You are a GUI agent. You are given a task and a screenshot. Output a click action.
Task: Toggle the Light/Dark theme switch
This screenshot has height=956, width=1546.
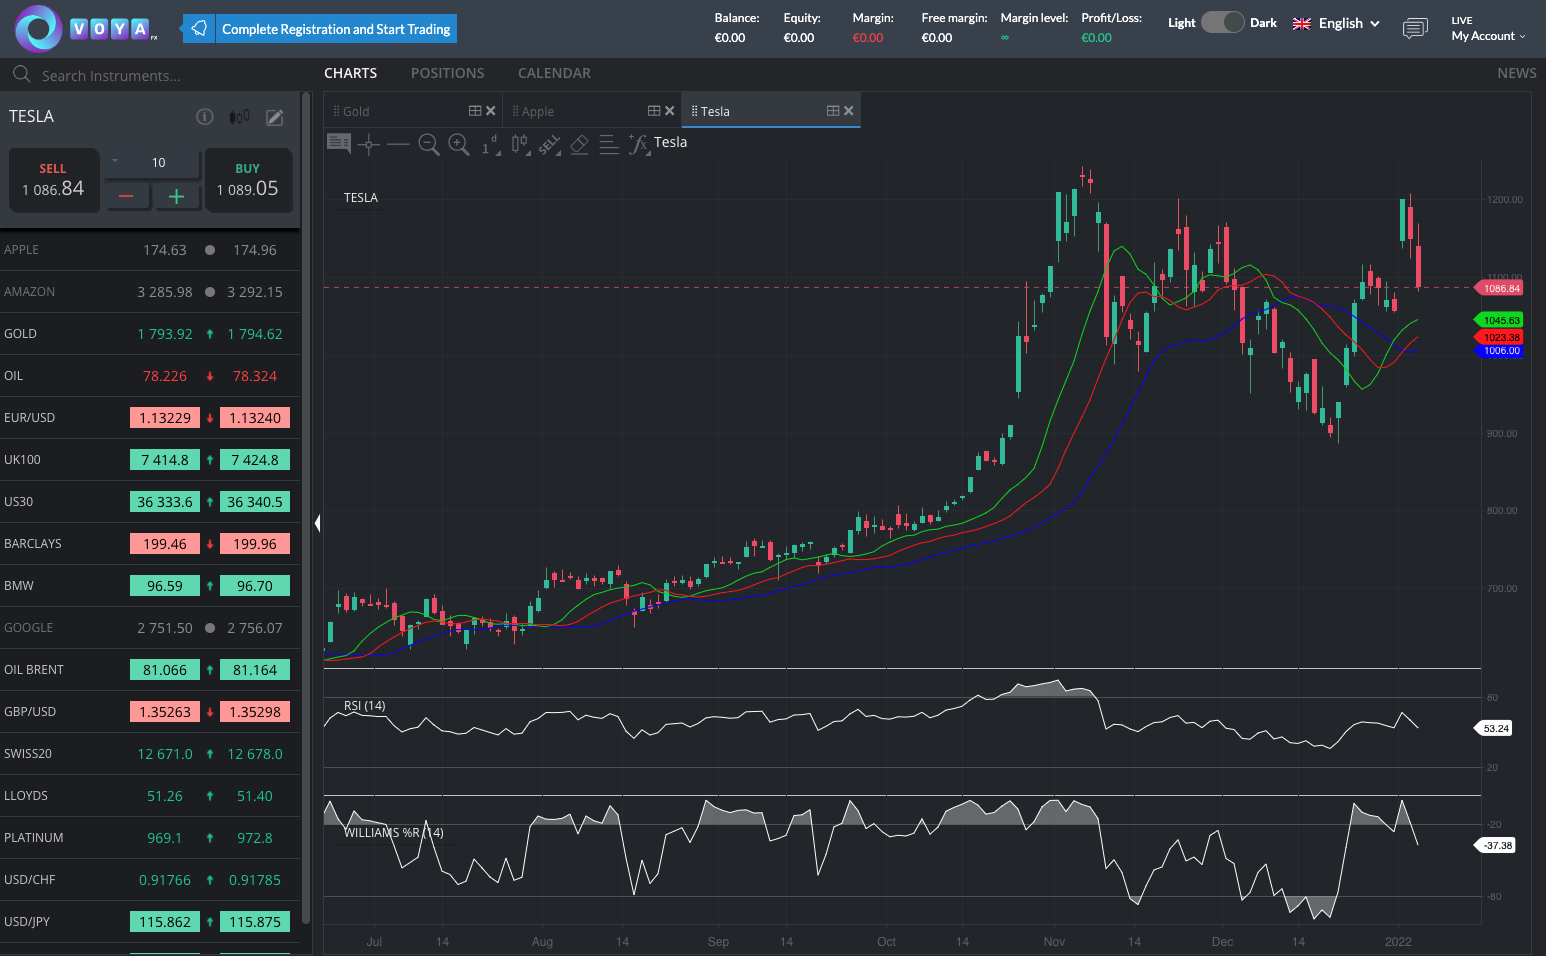tap(1222, 22)
